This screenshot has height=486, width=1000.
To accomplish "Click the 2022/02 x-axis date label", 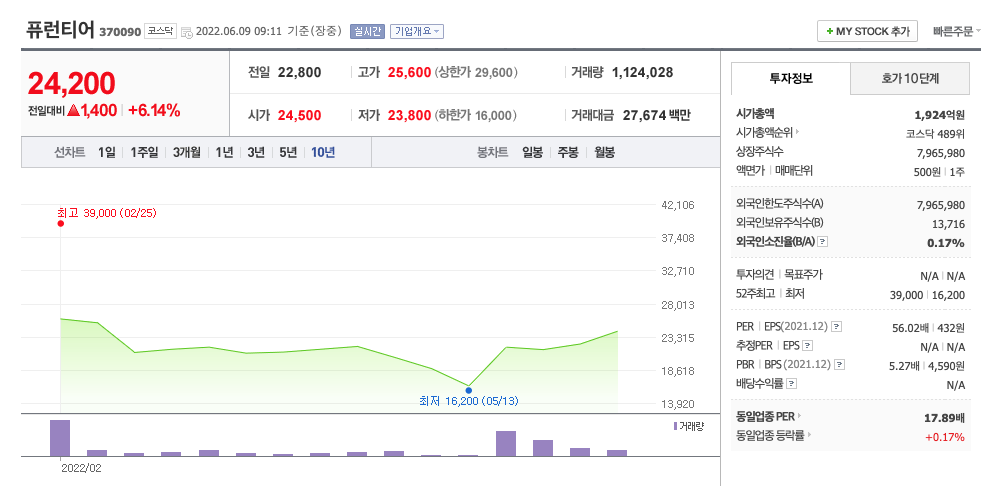I will tap(81, 468).
